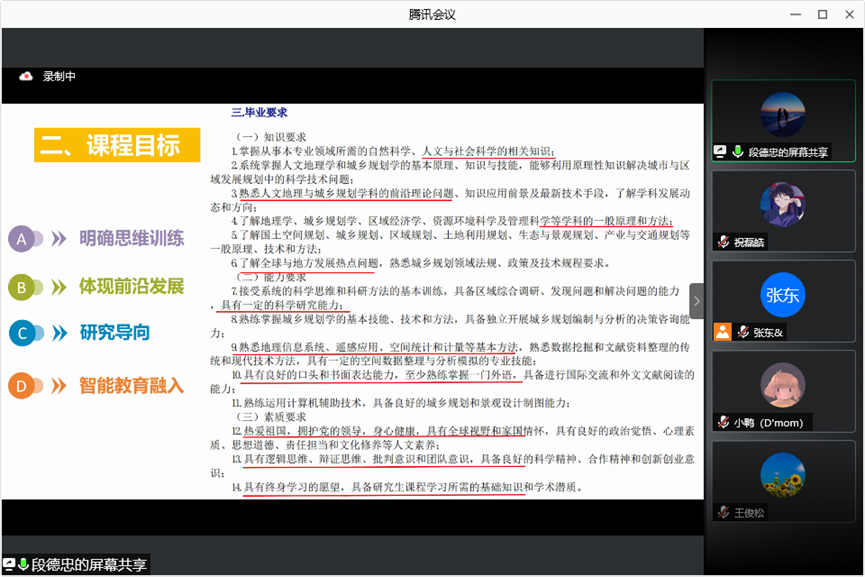Click the red cloud recording icon
865x577 pixels.
point(26,76)
